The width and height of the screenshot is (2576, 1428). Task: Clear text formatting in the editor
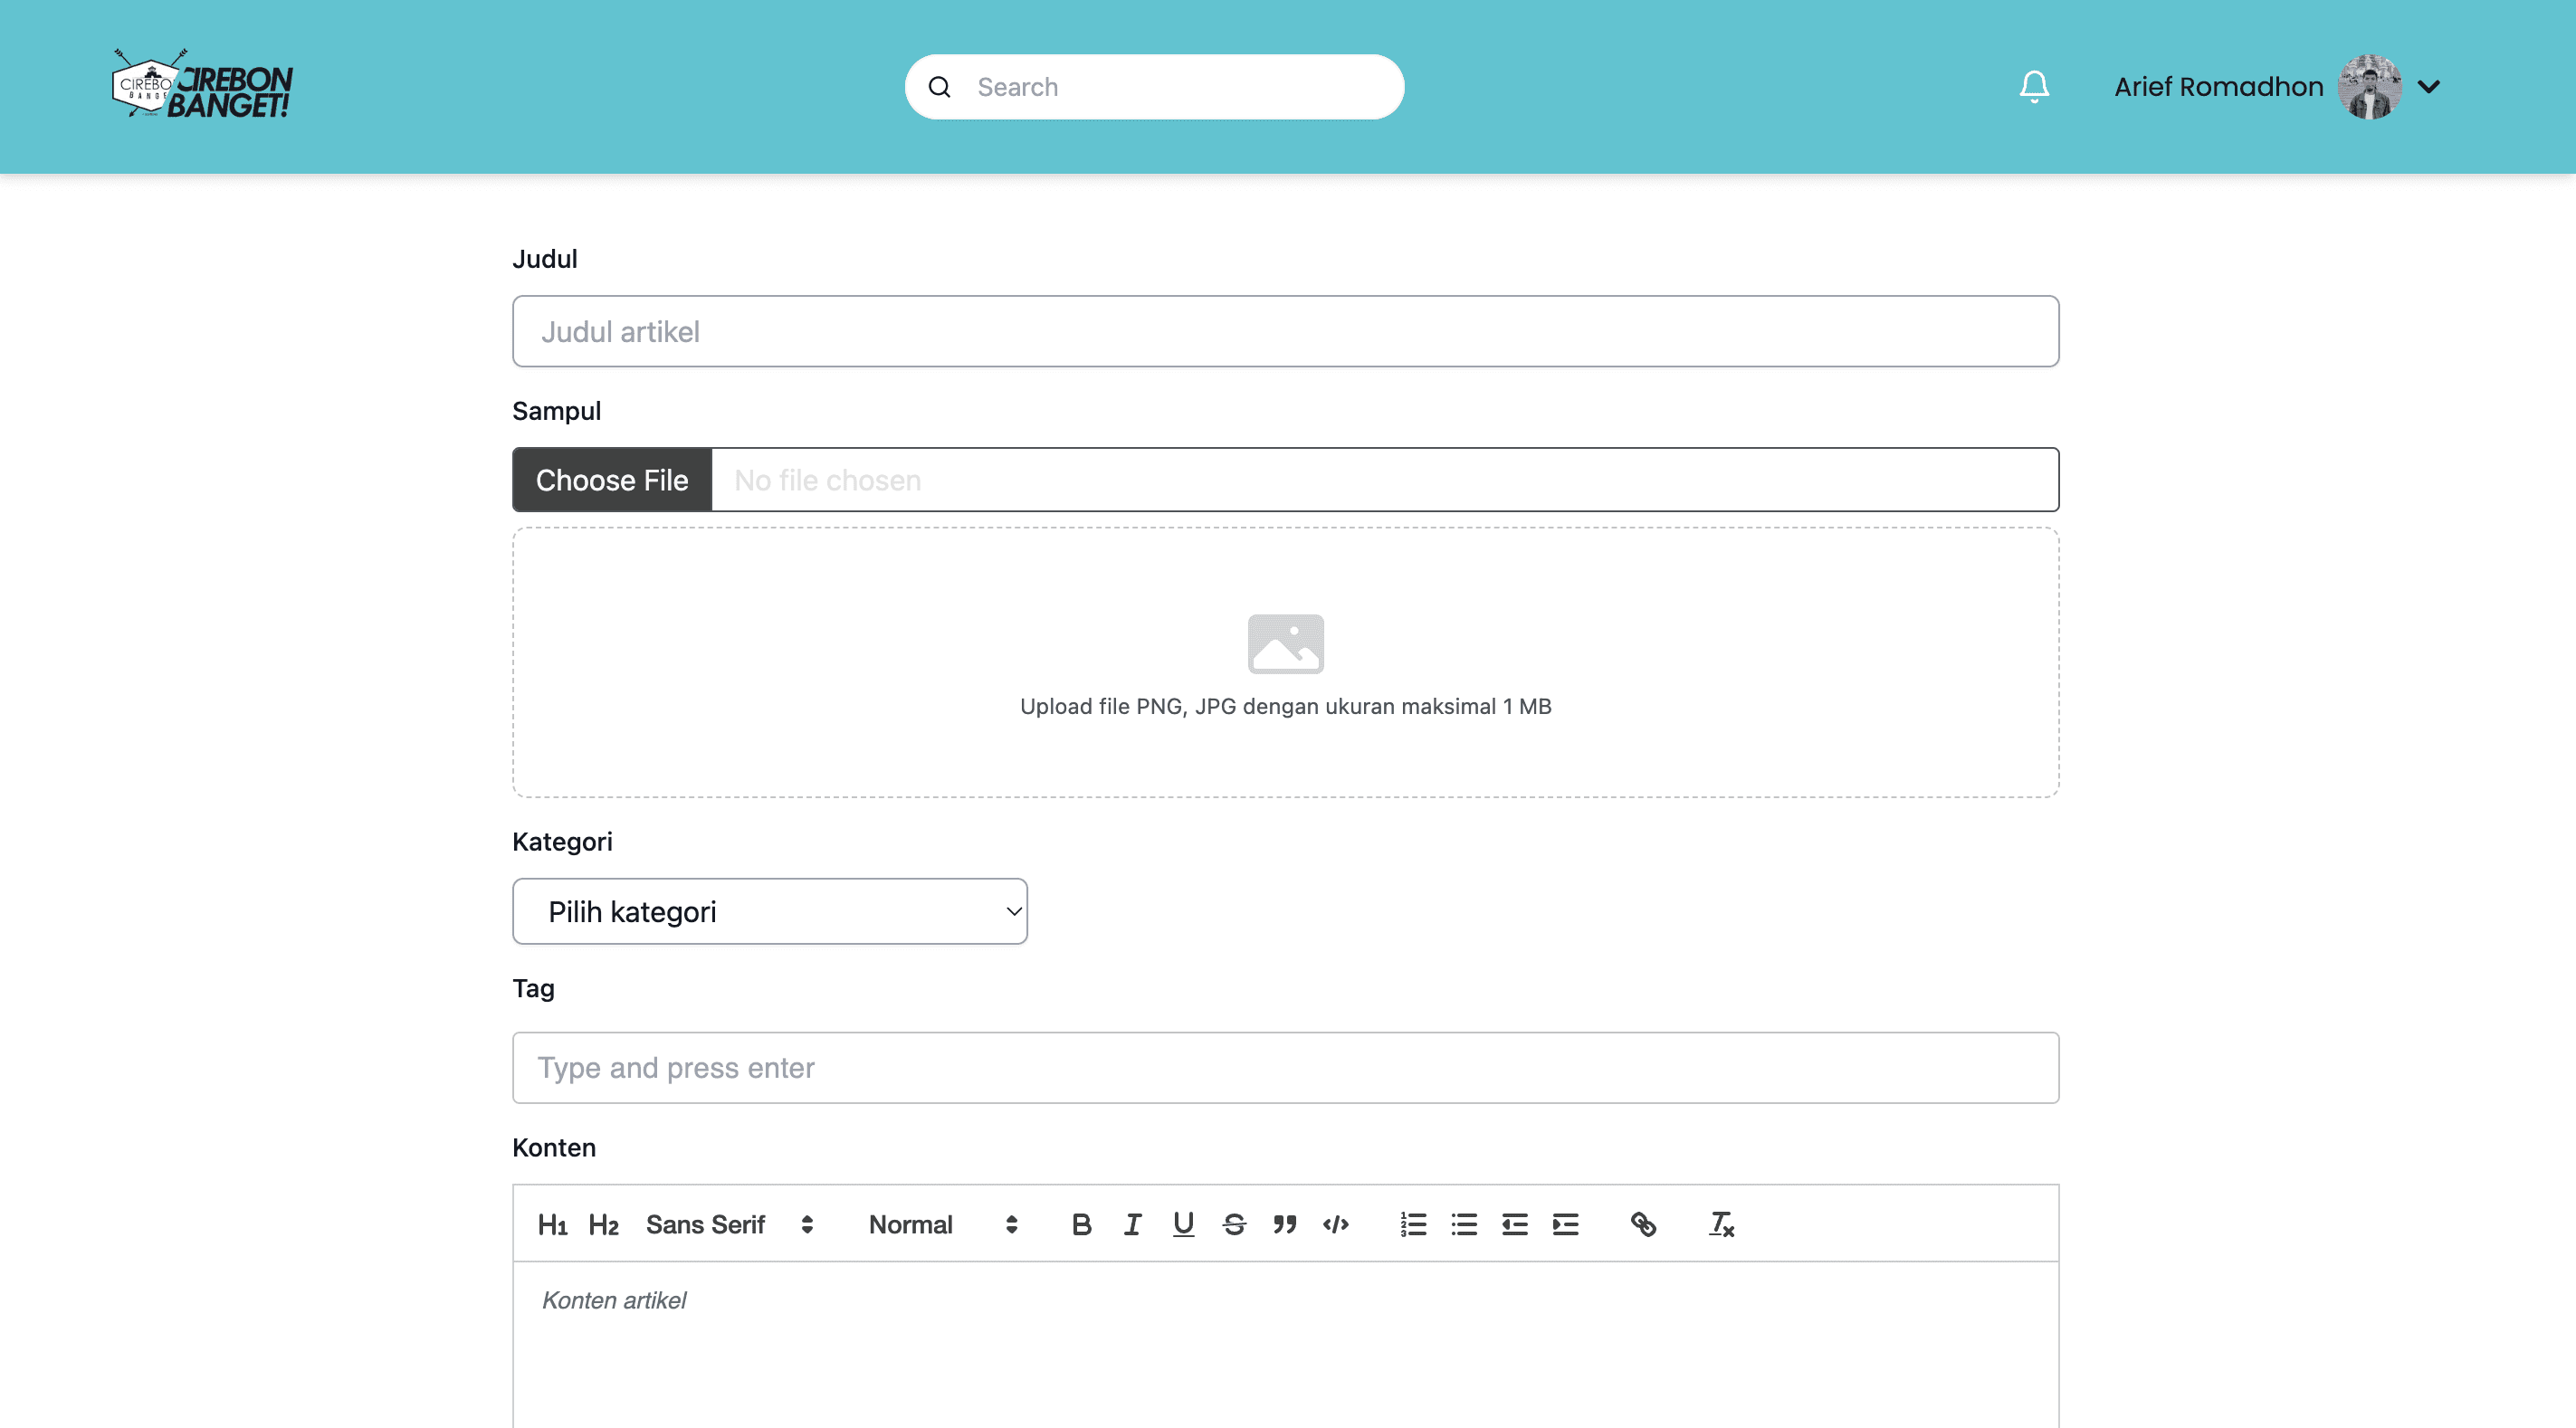pos(1721,1224)
